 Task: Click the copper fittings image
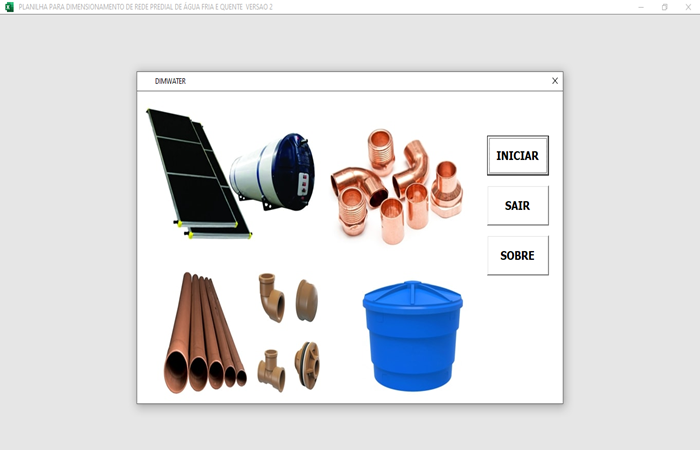(397, 185)
